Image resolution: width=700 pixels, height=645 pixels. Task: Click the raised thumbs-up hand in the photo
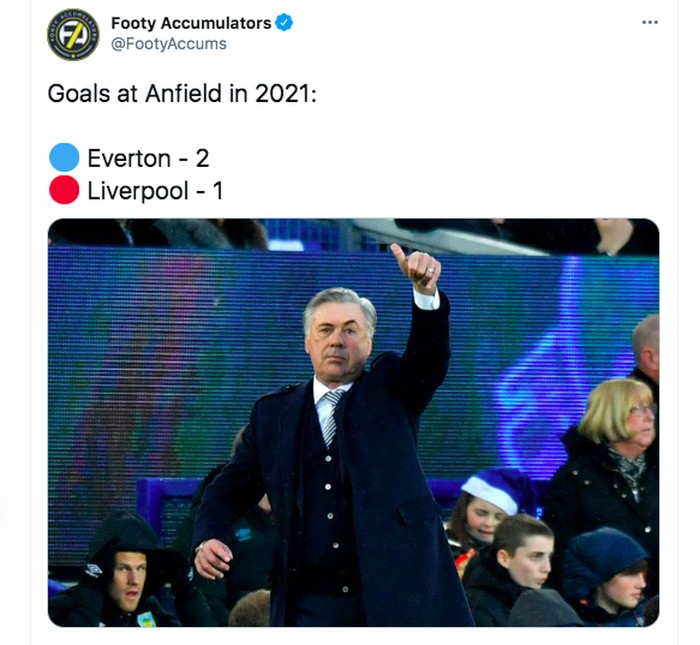pos(416,267)
